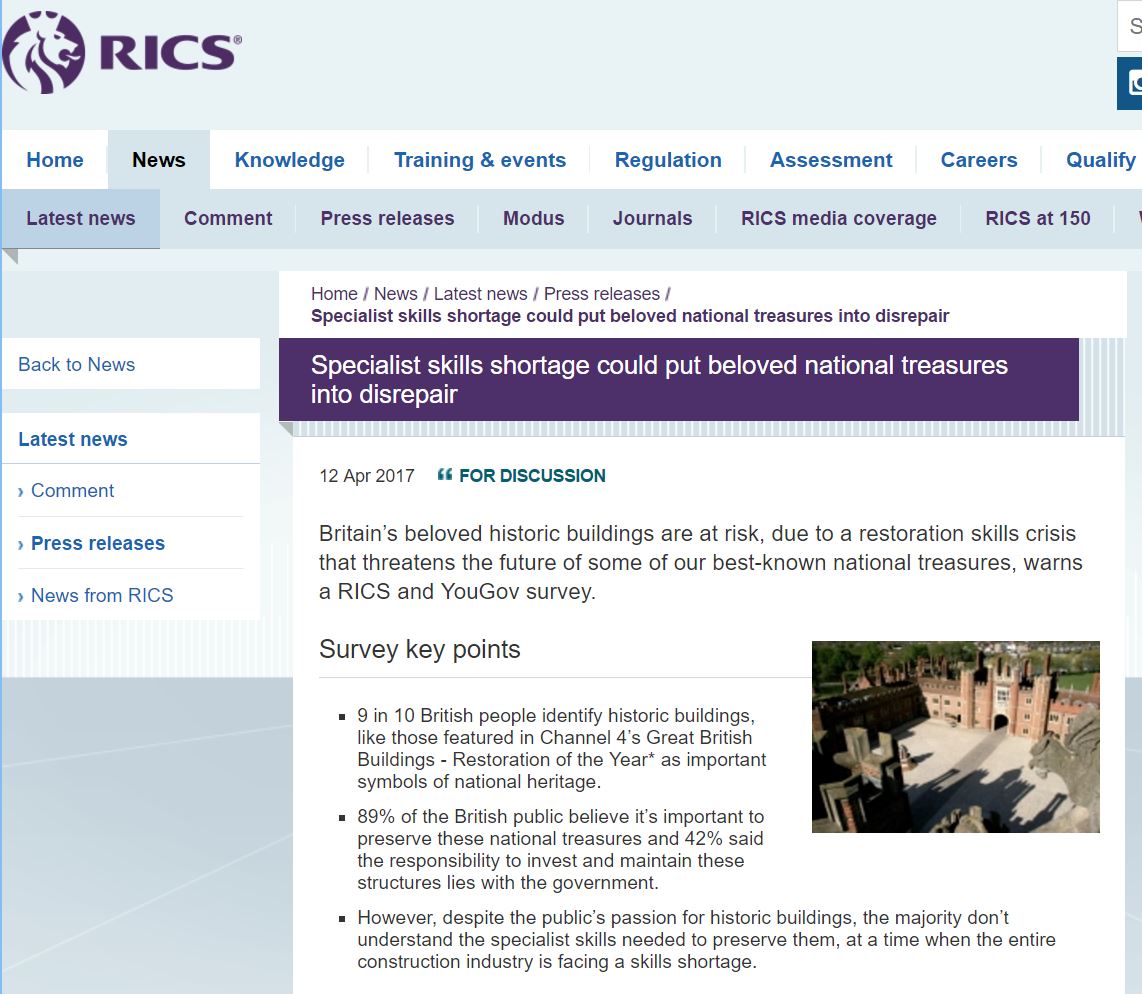Open Comment in the left sidebar
Image resolution: width=1142 pixels, height=994 pixels.
pyautogui.click(x=72, y=491)
